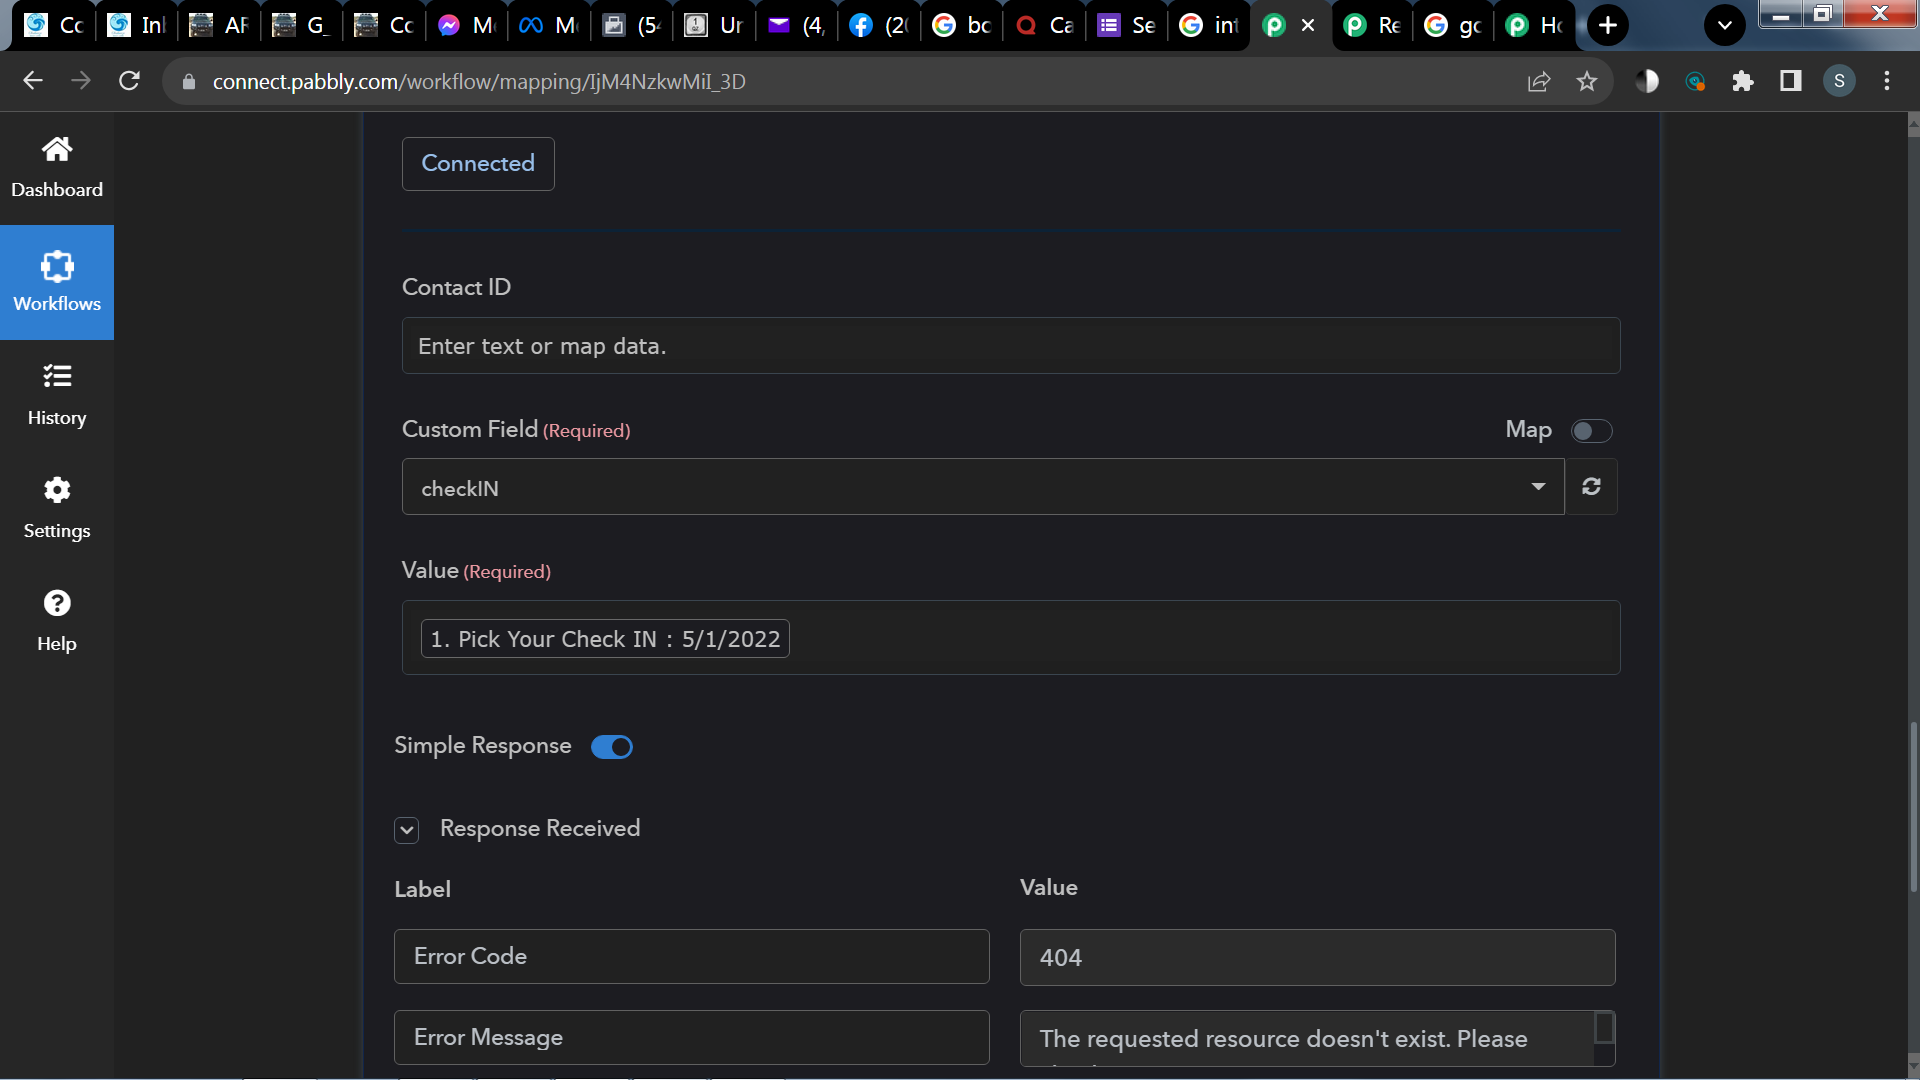
Task: Reload the Pabbly page
Action: (x=129, y=81)
